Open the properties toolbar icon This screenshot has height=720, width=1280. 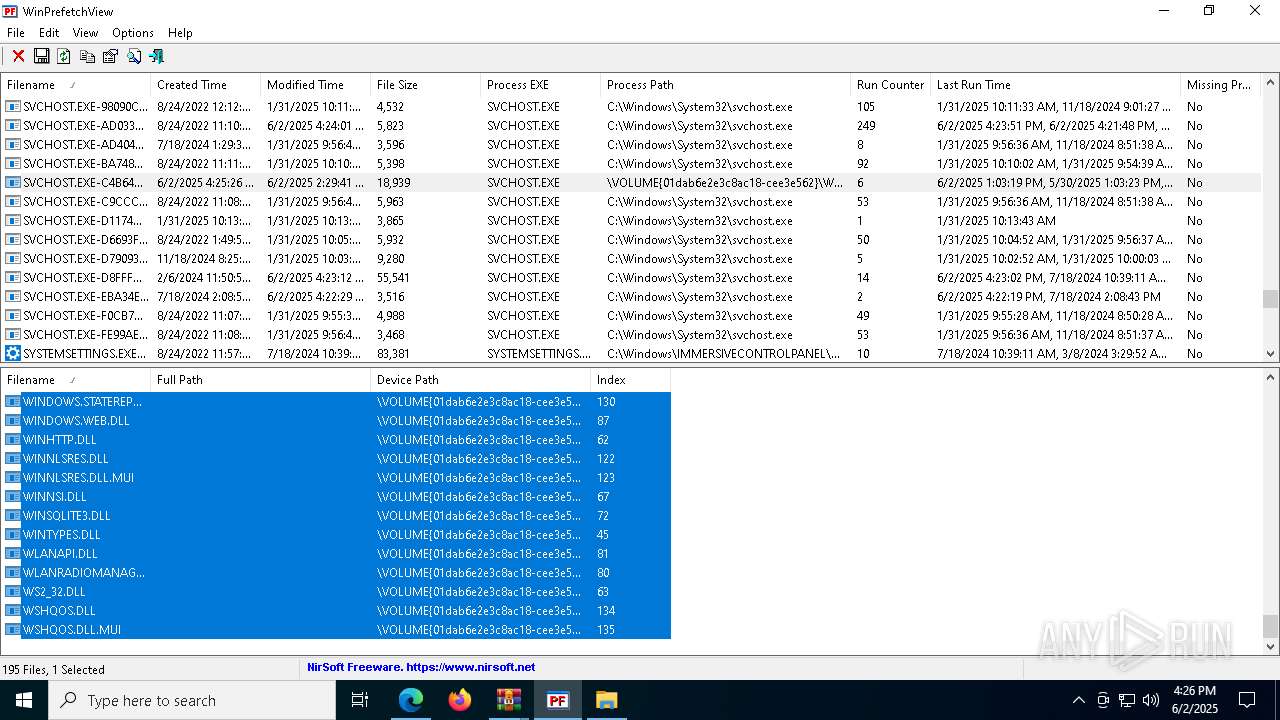[110, 57]
